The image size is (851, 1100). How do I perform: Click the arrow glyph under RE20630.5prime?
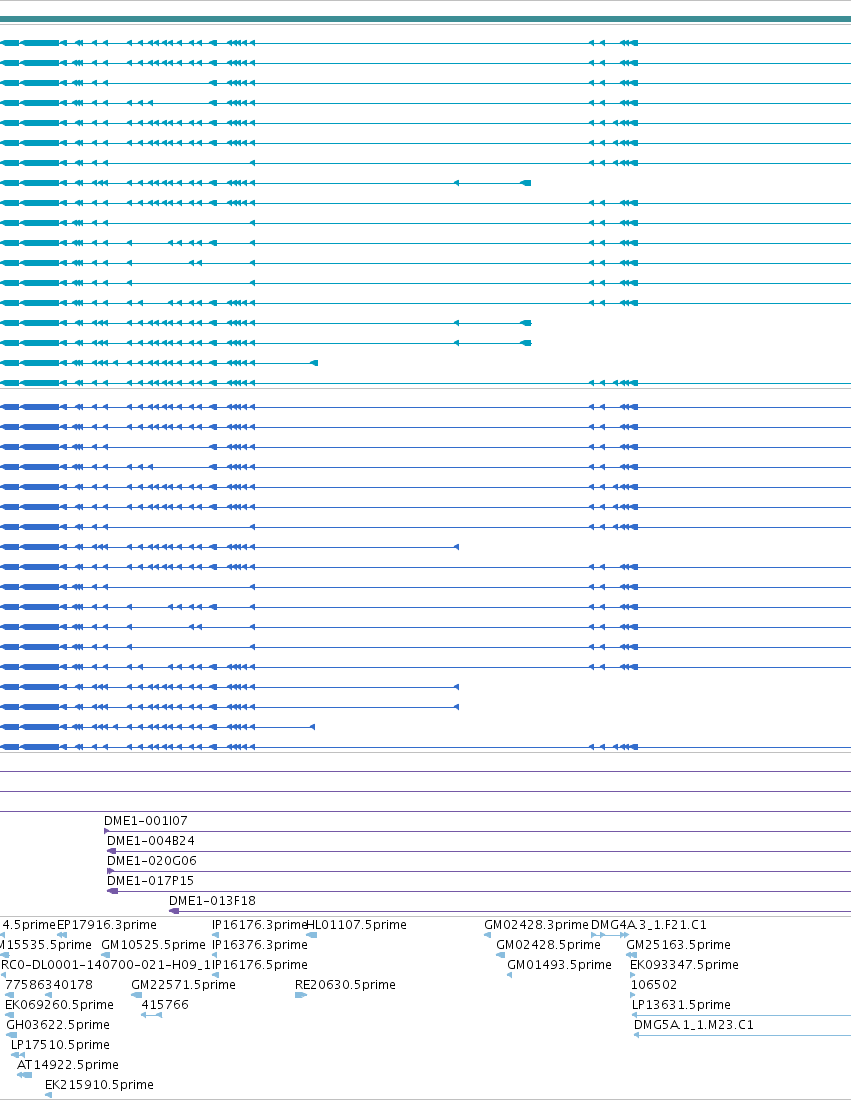click(x=301, y=995)
